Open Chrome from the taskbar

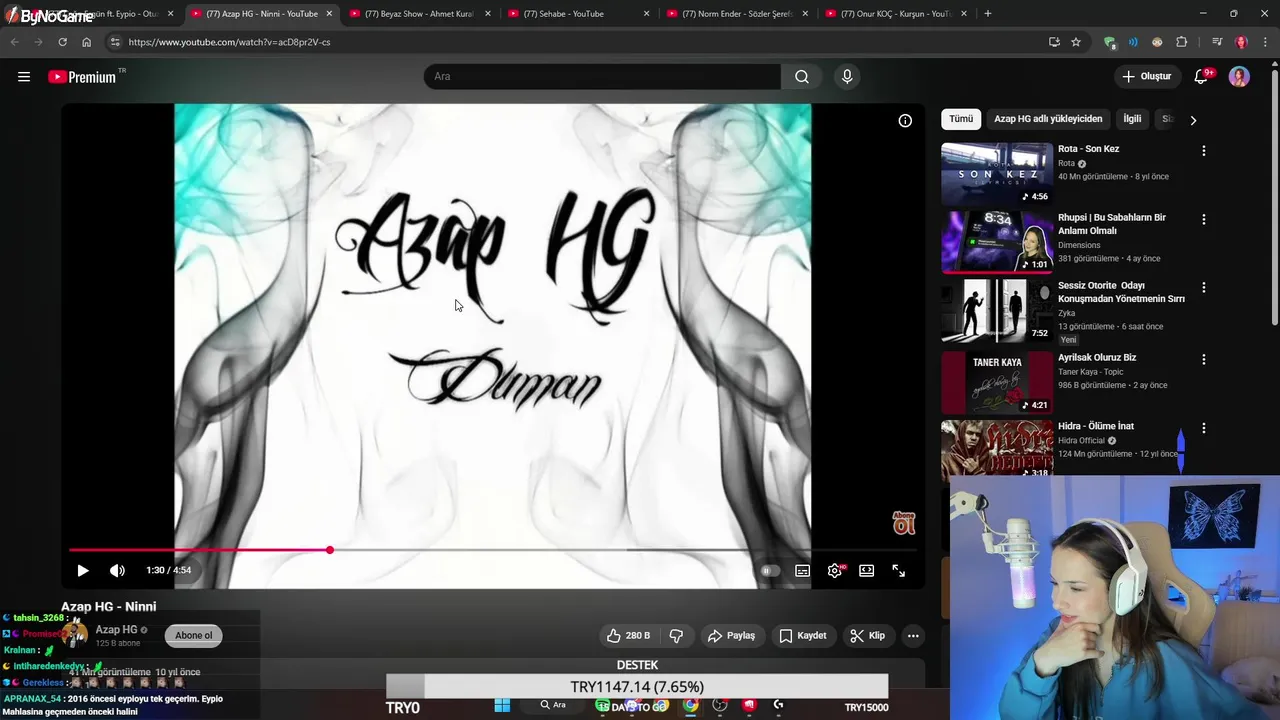pyautogui.click(x=691, y=705)
